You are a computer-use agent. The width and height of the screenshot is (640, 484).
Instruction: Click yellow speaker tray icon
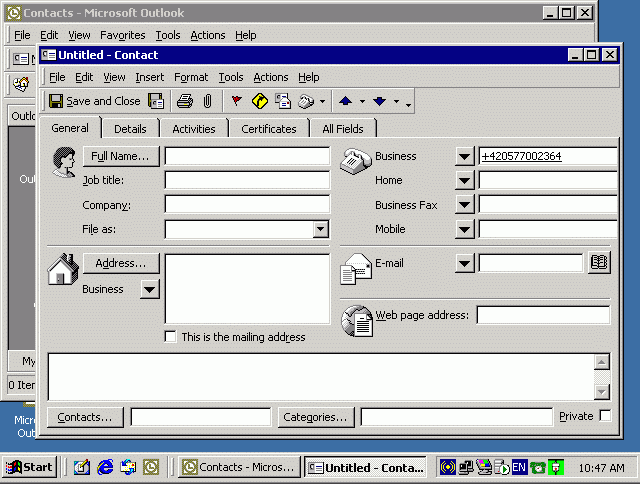point(448,467)
